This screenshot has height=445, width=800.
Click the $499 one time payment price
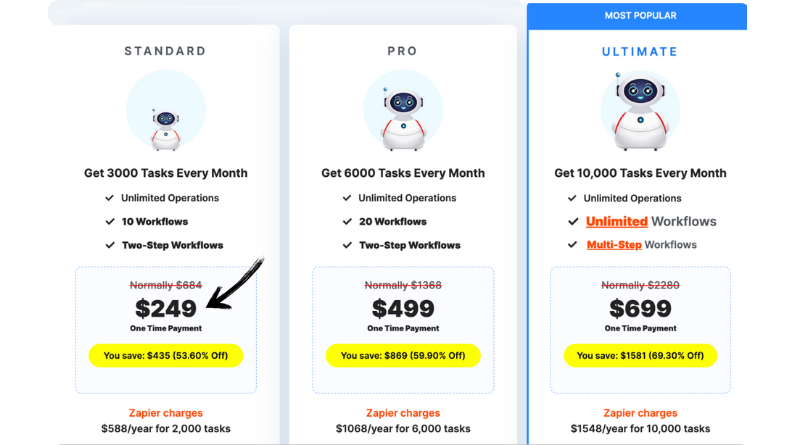tap(402, 309)
